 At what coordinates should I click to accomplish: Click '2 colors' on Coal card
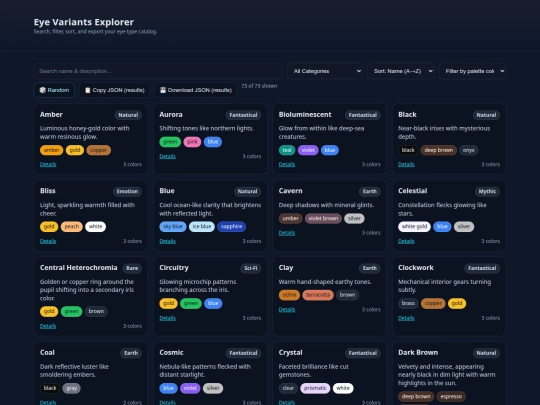(x=132, y=402)
